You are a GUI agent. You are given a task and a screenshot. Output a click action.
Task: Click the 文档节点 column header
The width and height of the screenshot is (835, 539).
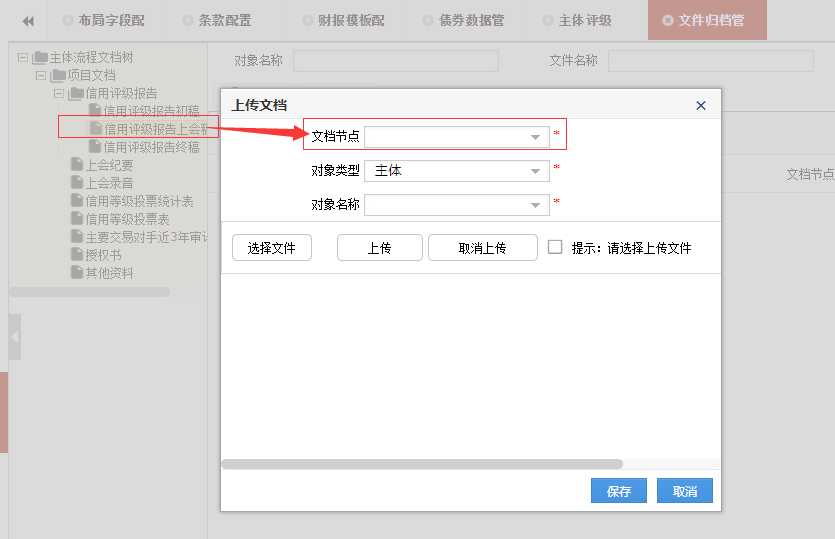[x=810, y=175]
